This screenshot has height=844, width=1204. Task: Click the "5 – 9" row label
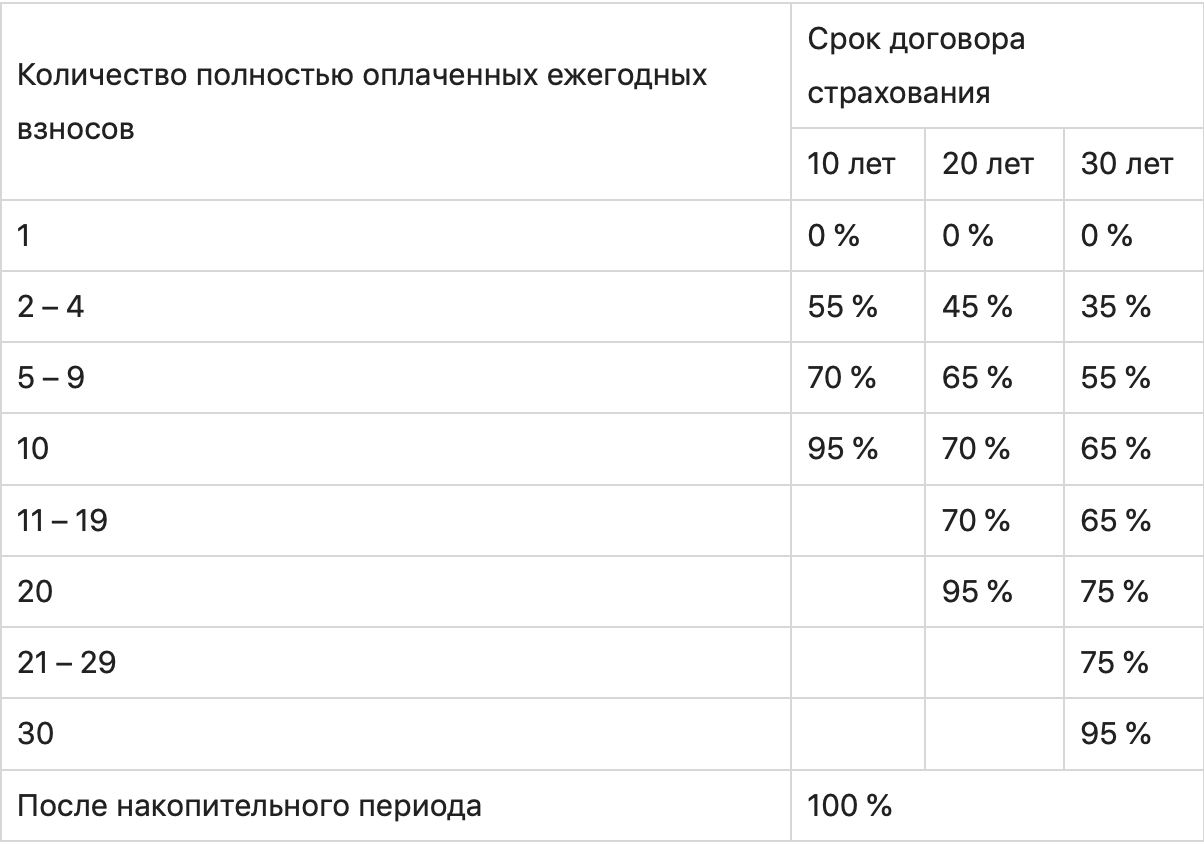pyautogui.click(x=51, y=378)
